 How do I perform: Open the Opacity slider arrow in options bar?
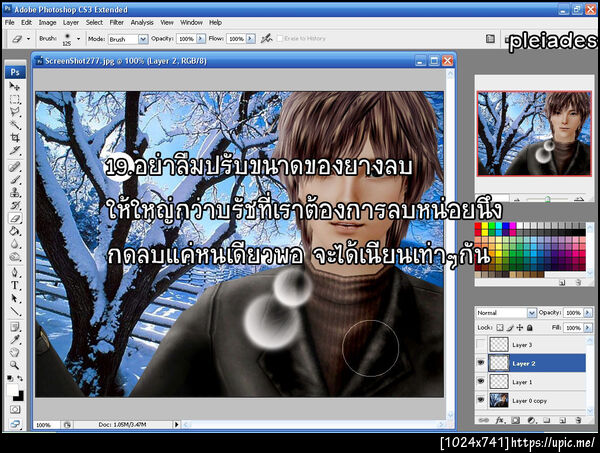click(201, 39)
